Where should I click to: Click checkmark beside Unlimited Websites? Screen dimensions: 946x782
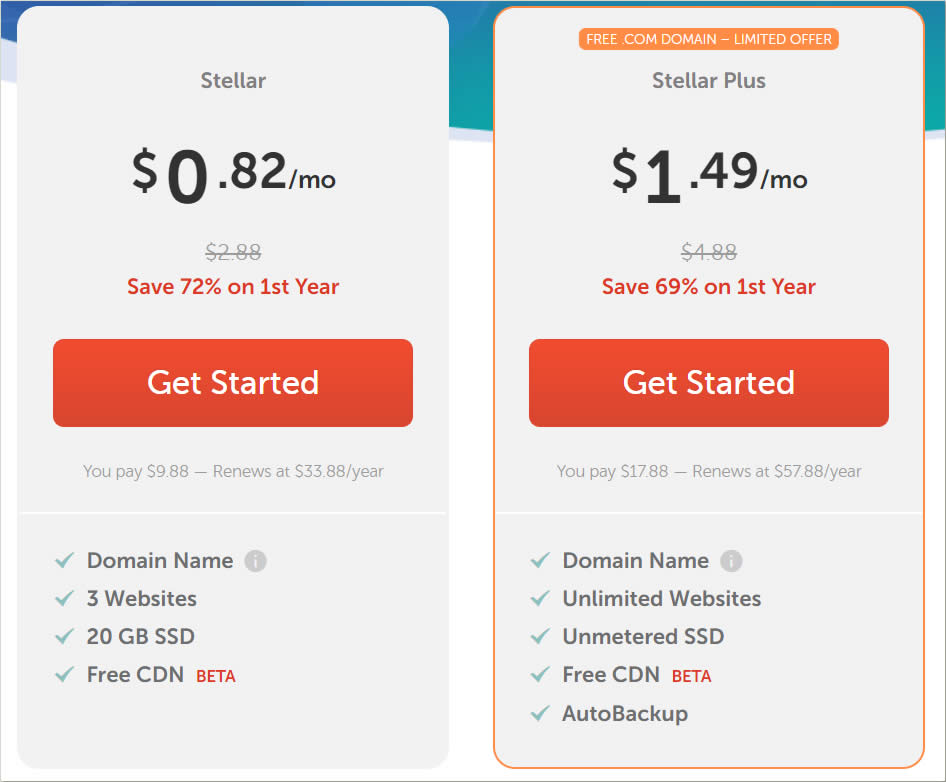(x=540, y=599)
